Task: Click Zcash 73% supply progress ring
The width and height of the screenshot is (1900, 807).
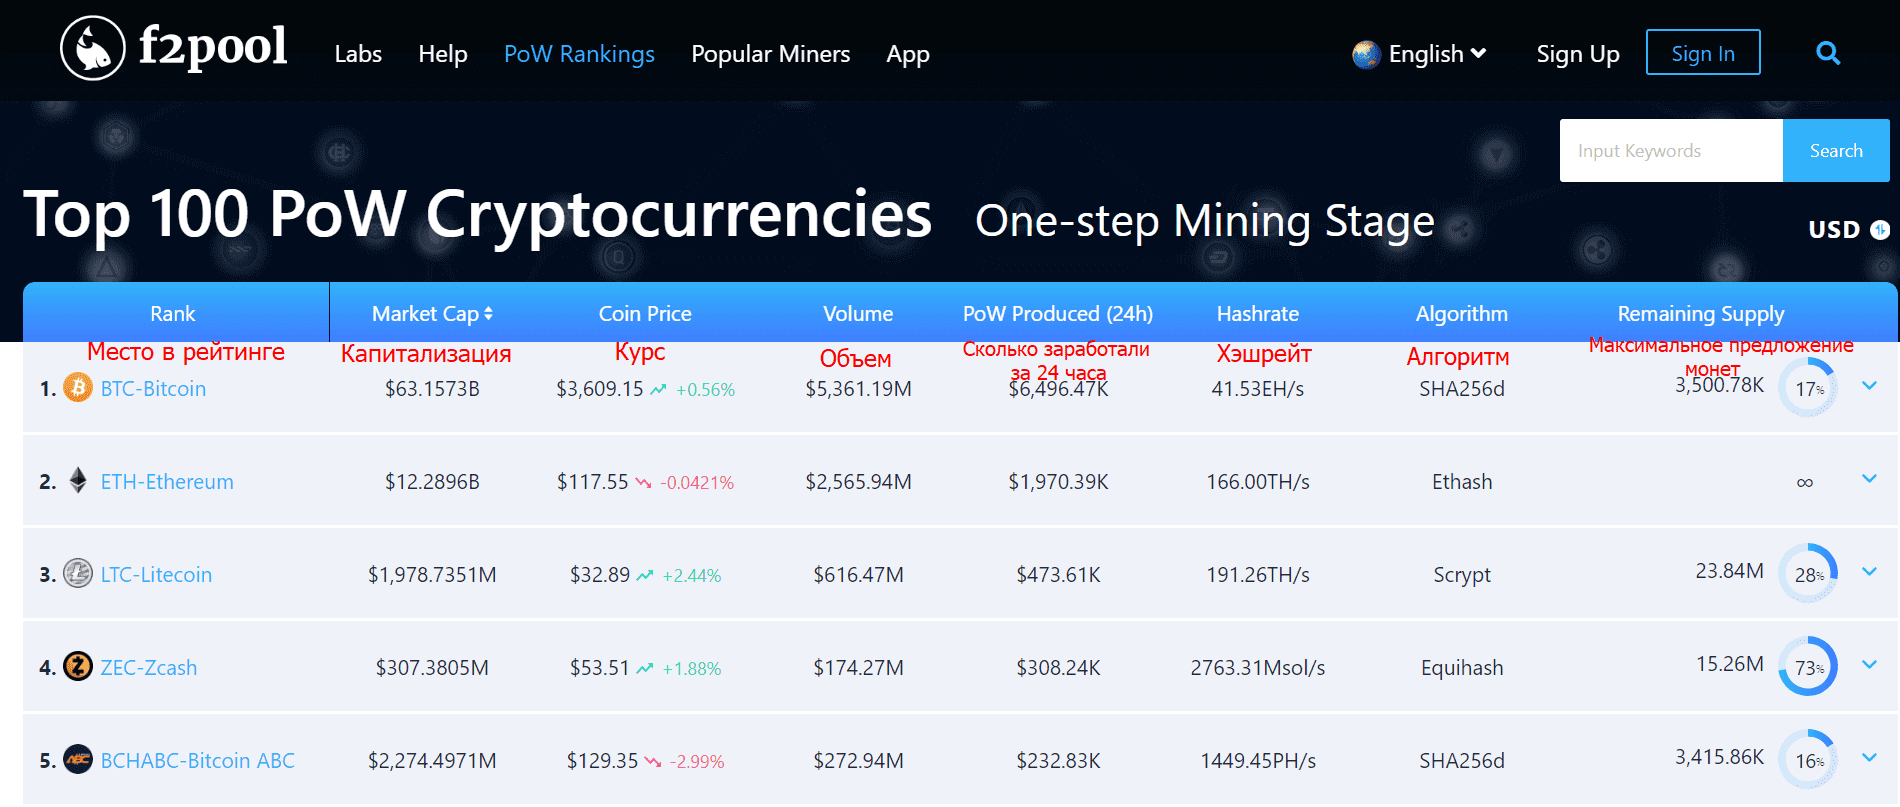Action: pos(1808,667)
